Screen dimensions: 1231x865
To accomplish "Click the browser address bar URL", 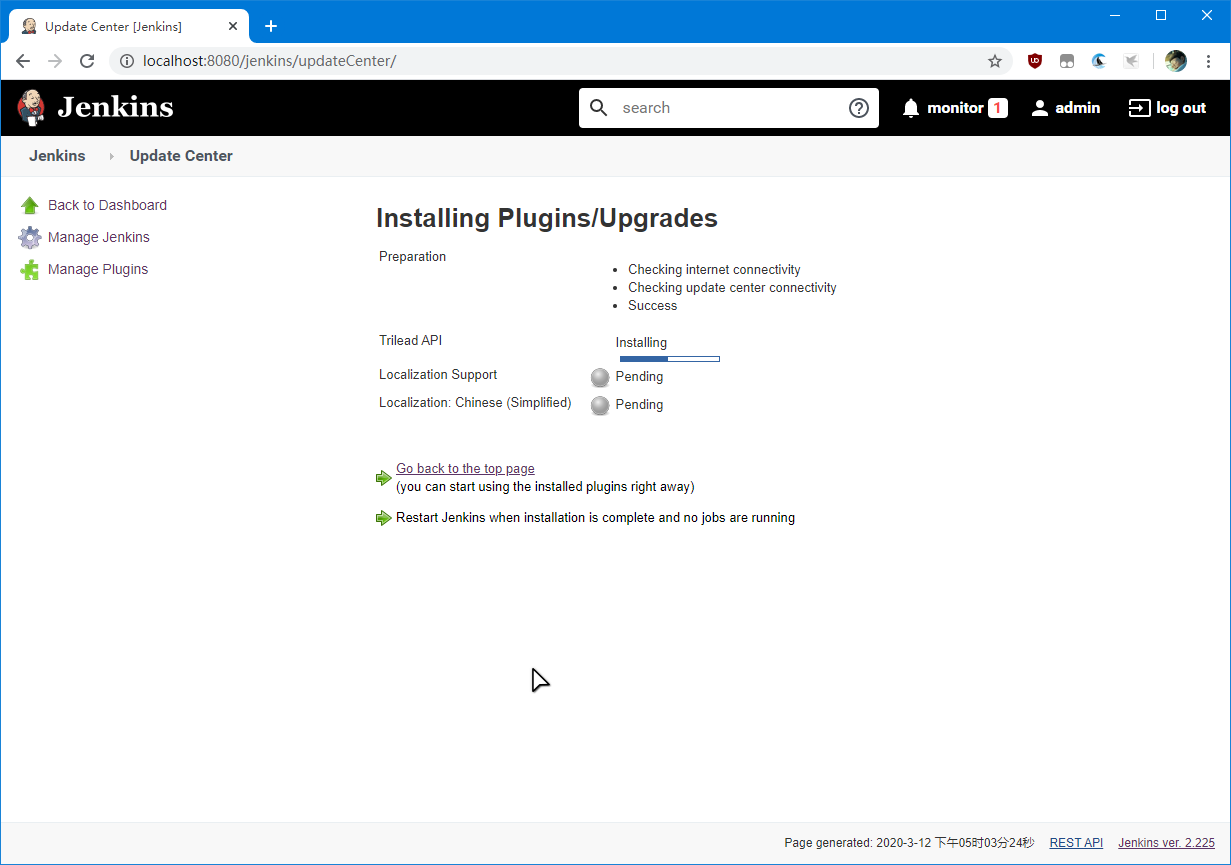I will click(269, 61).
